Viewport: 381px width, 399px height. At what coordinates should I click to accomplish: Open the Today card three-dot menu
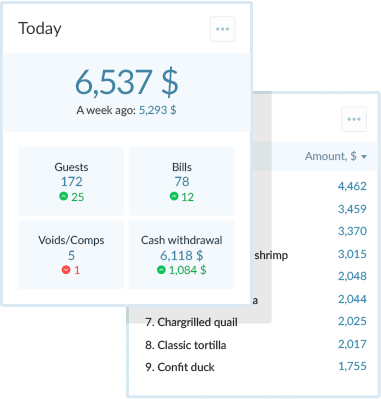point(222,29)
